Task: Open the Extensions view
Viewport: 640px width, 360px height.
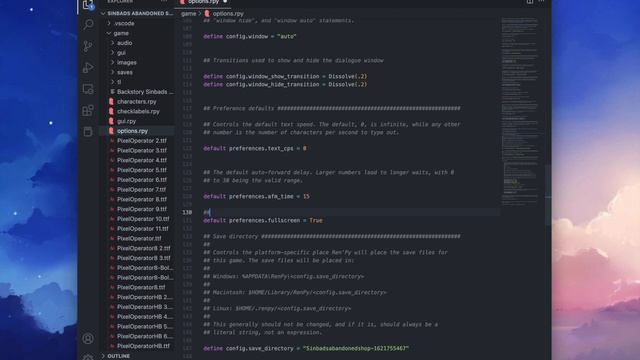Action: pos(88,110)
